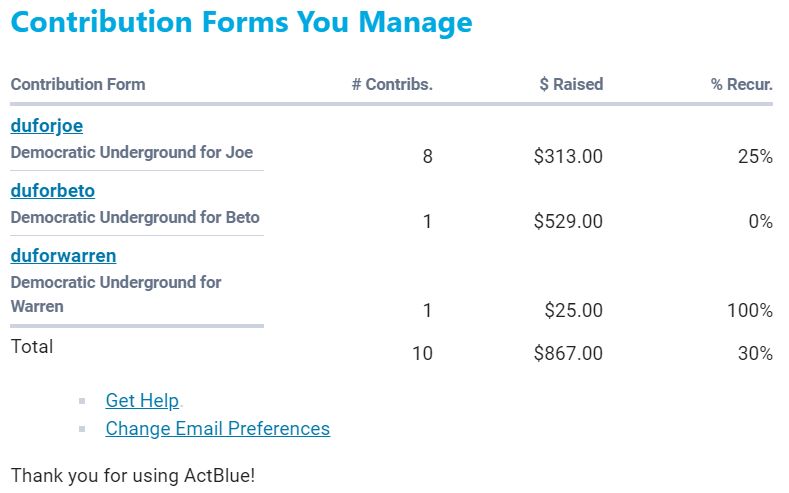Open the duforjoe contribution form link
The height and width of the screenshot is (493, 789).
click(x=46, y=126)
